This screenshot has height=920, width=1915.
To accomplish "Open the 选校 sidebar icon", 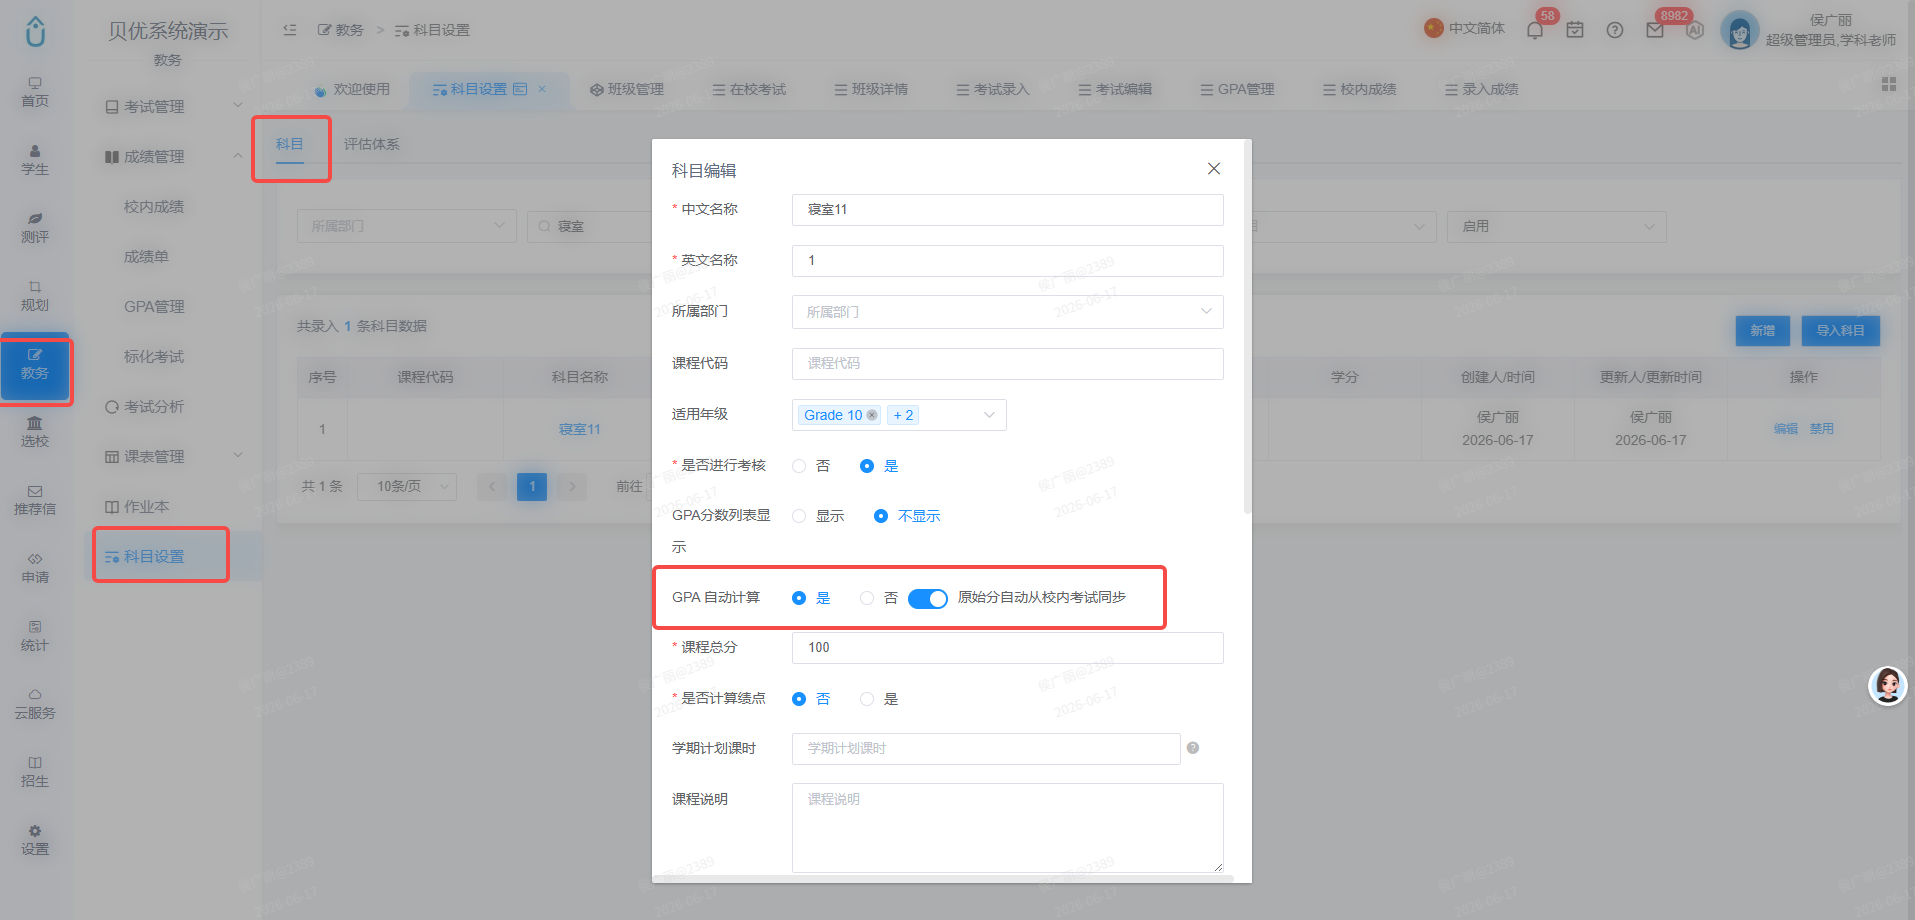I will [x=35, y=432].
